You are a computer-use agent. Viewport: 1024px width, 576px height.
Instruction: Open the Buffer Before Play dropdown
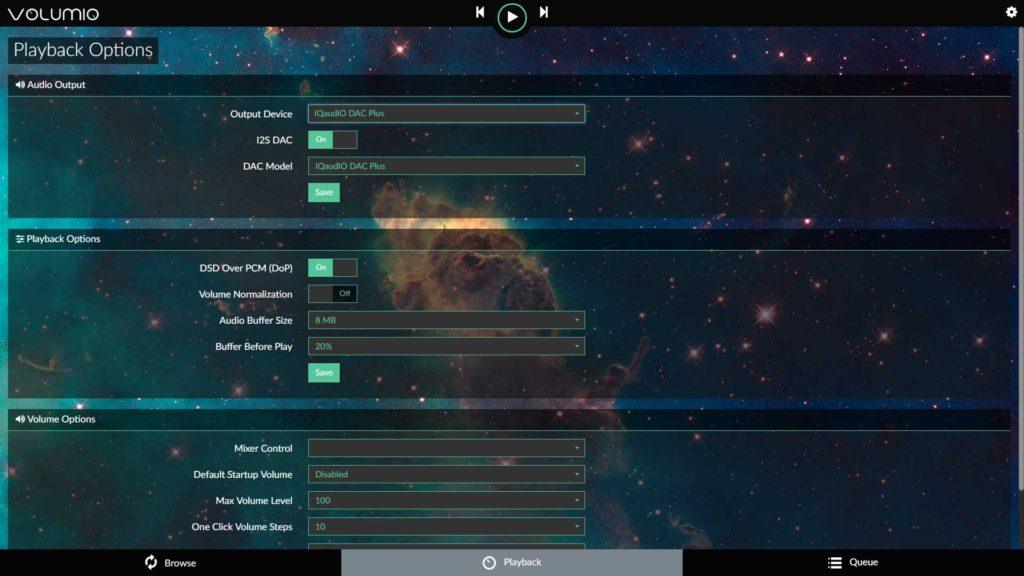click(x=446, y=346)
